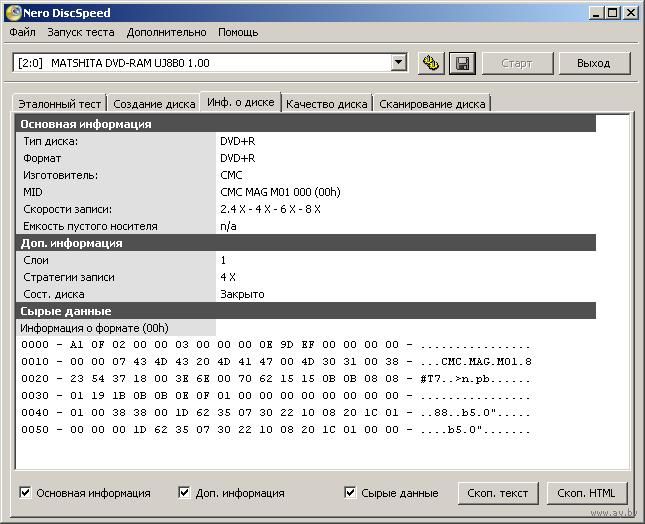Click the Тип диска label

pyautogui.click(x=51, y=141)
